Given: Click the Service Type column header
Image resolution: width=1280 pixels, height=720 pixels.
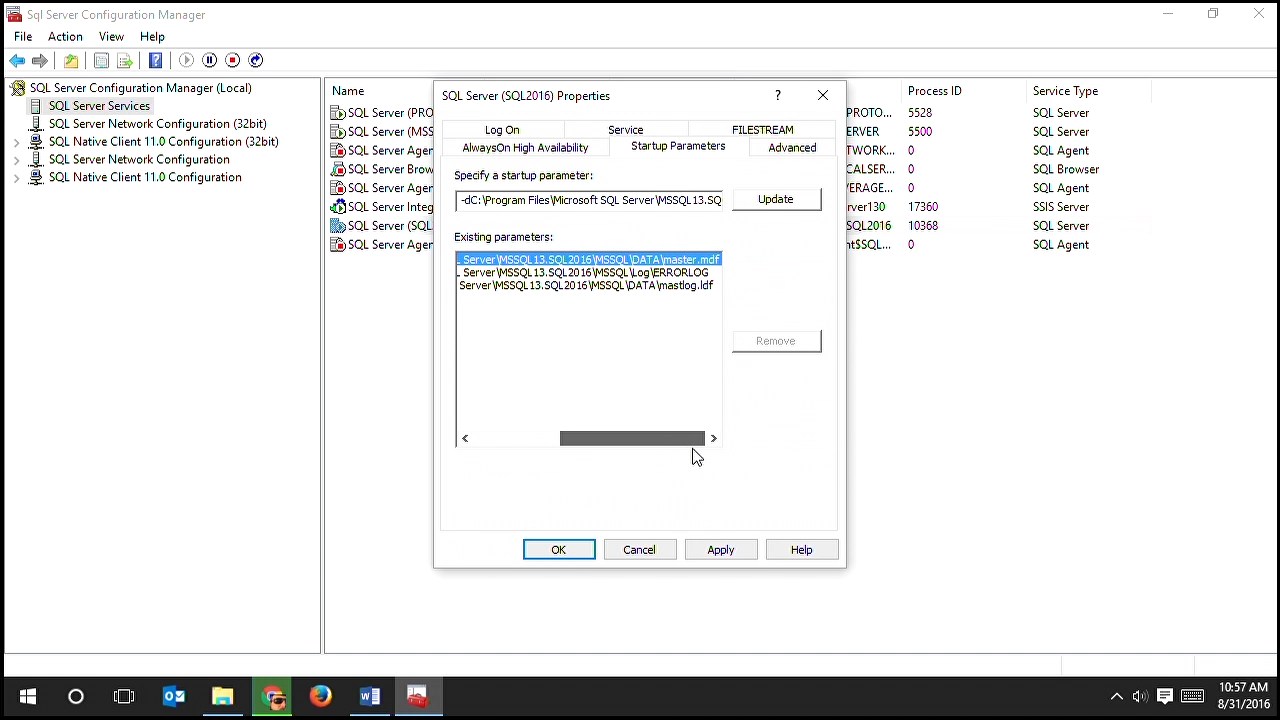Looking at the screenshot, I should point(1065,91).
